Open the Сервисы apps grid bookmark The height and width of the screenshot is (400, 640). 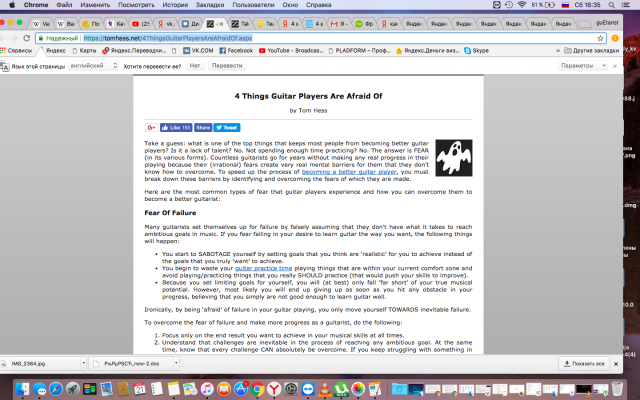(16, 51)
